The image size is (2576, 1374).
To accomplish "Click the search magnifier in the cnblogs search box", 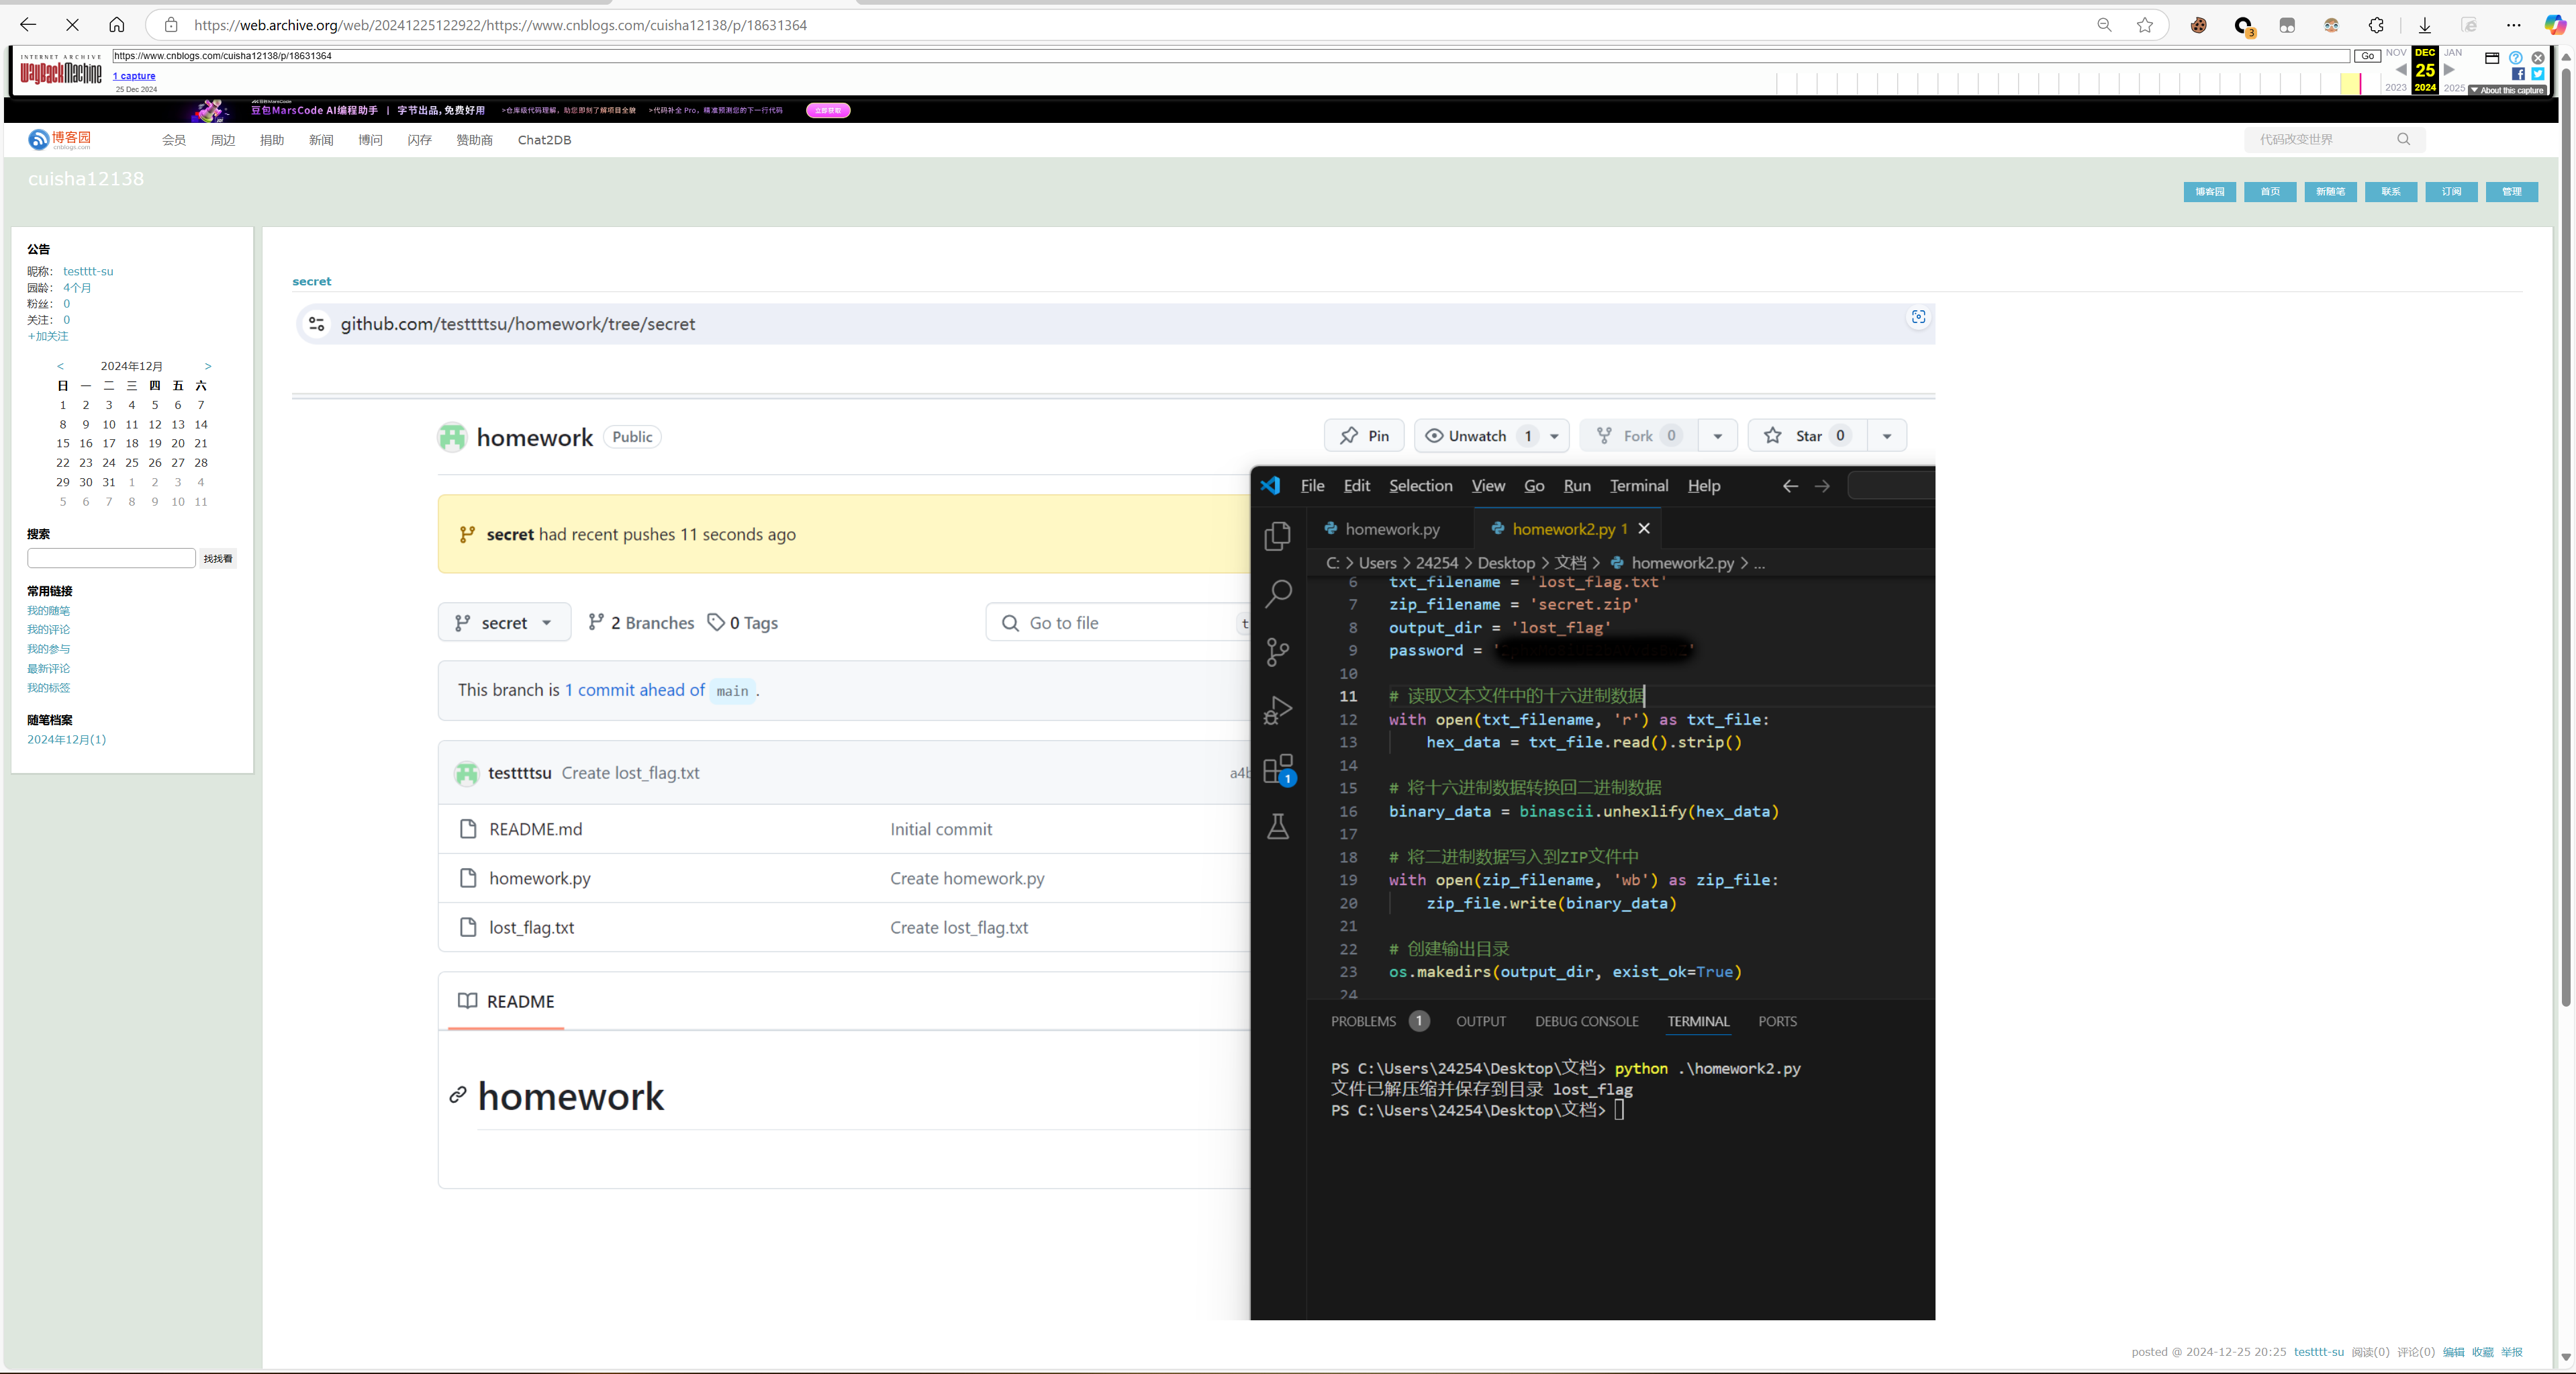I will click(x=2404, y=139).
